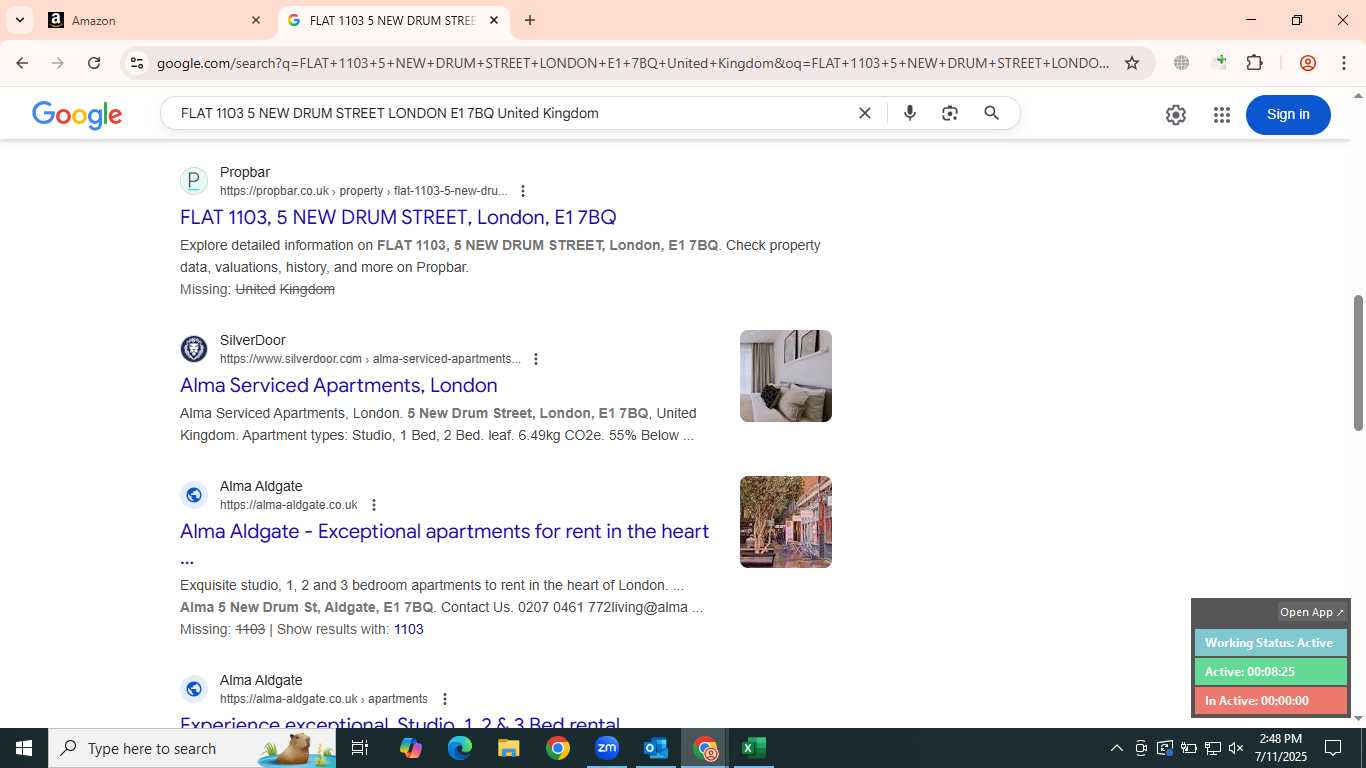Open the Alma Aldgate street thumbnail
This screenshot has height=768, width=1366.
pos(786,522)
